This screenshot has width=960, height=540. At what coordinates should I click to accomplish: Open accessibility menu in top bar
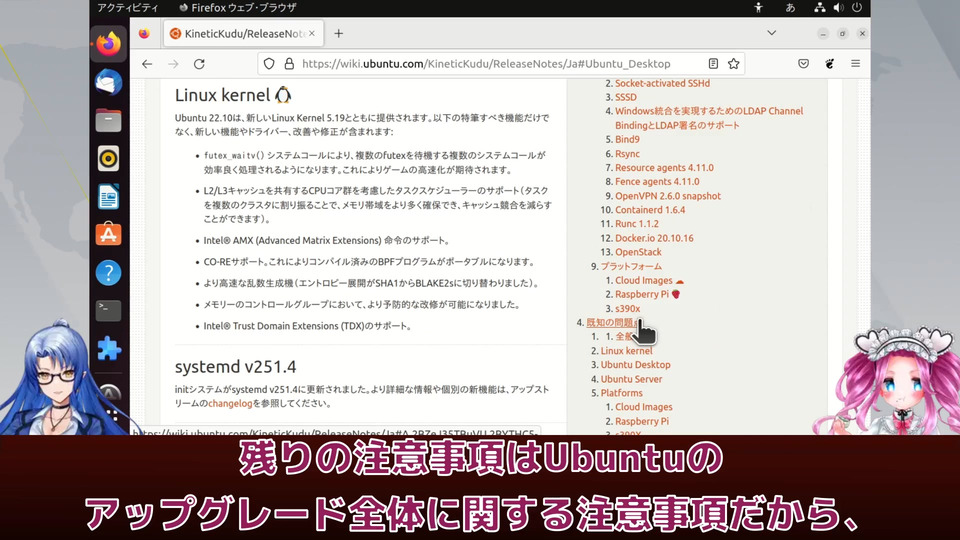[x=758, y=7]
